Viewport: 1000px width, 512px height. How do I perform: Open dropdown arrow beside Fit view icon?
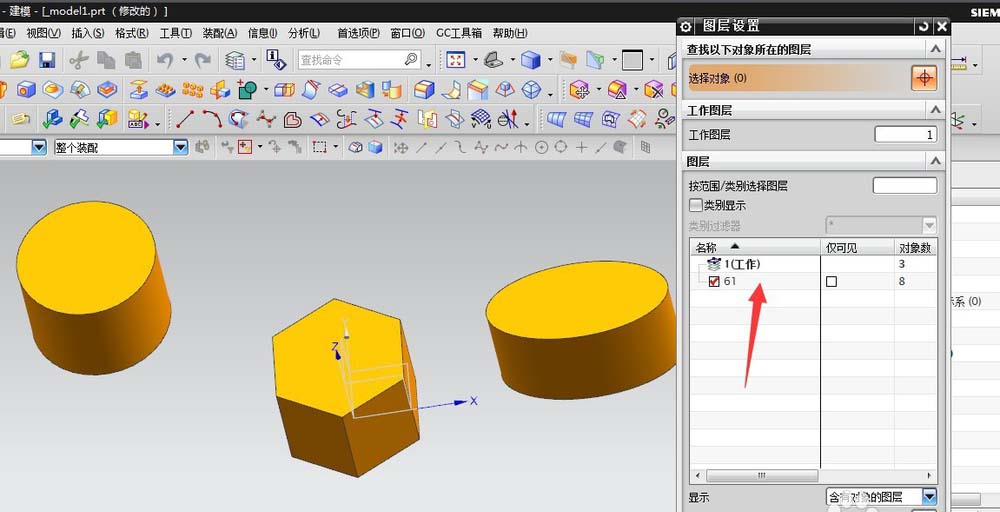pos(474,60)
